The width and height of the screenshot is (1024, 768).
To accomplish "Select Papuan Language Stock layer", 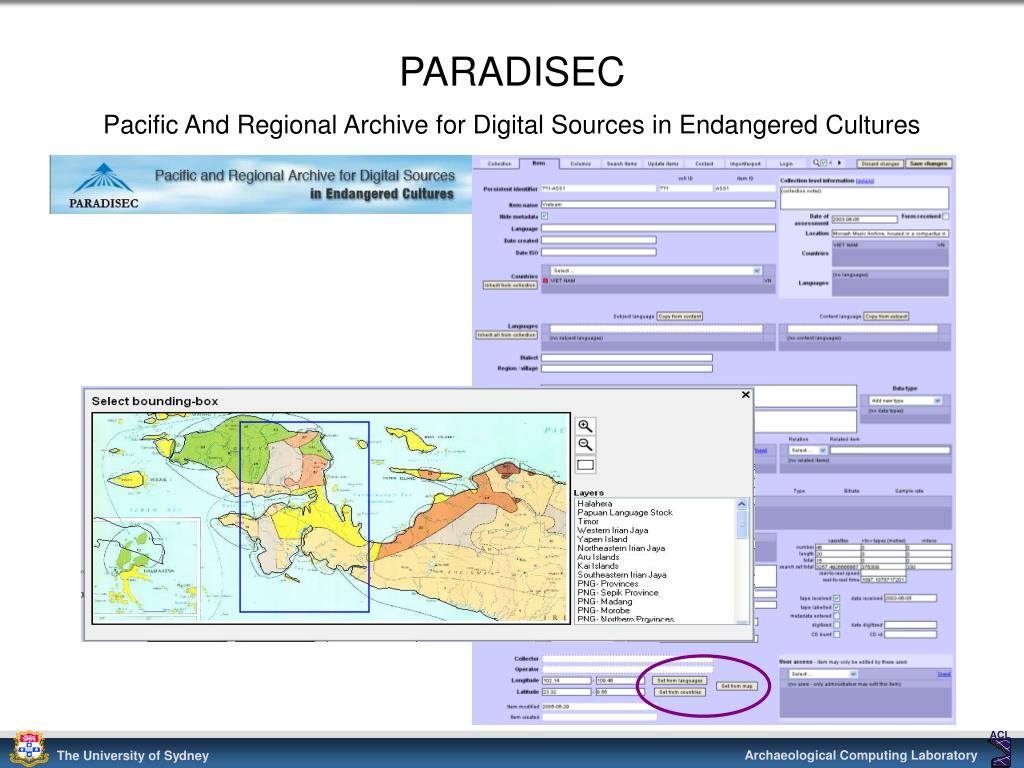I will pos(624,513).
